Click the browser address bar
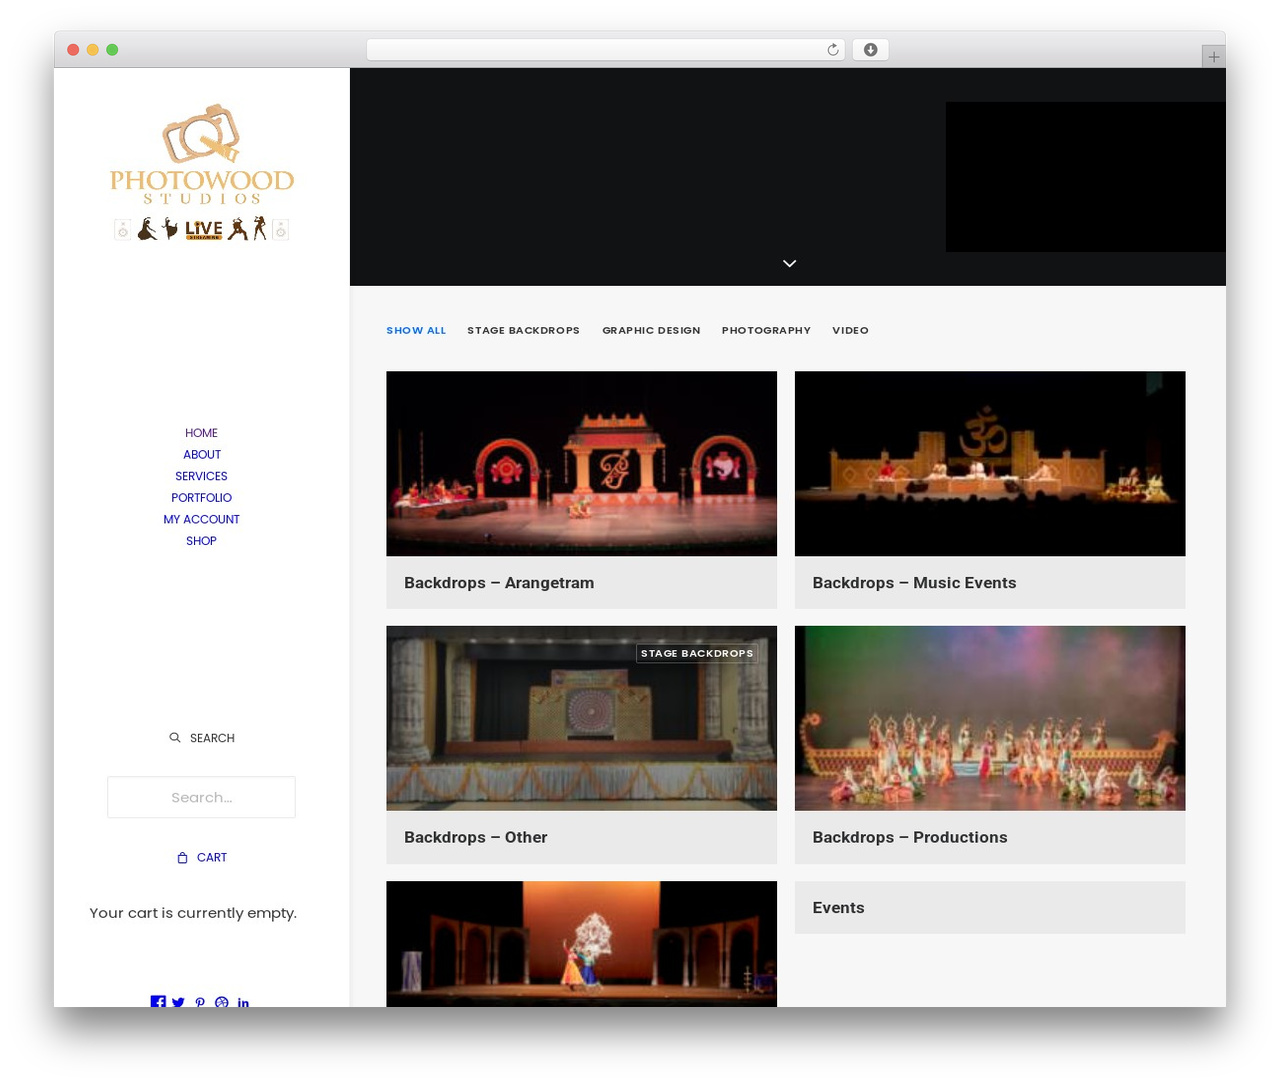This screenshot has height=1084, width=1280. [x=606, y=50]
